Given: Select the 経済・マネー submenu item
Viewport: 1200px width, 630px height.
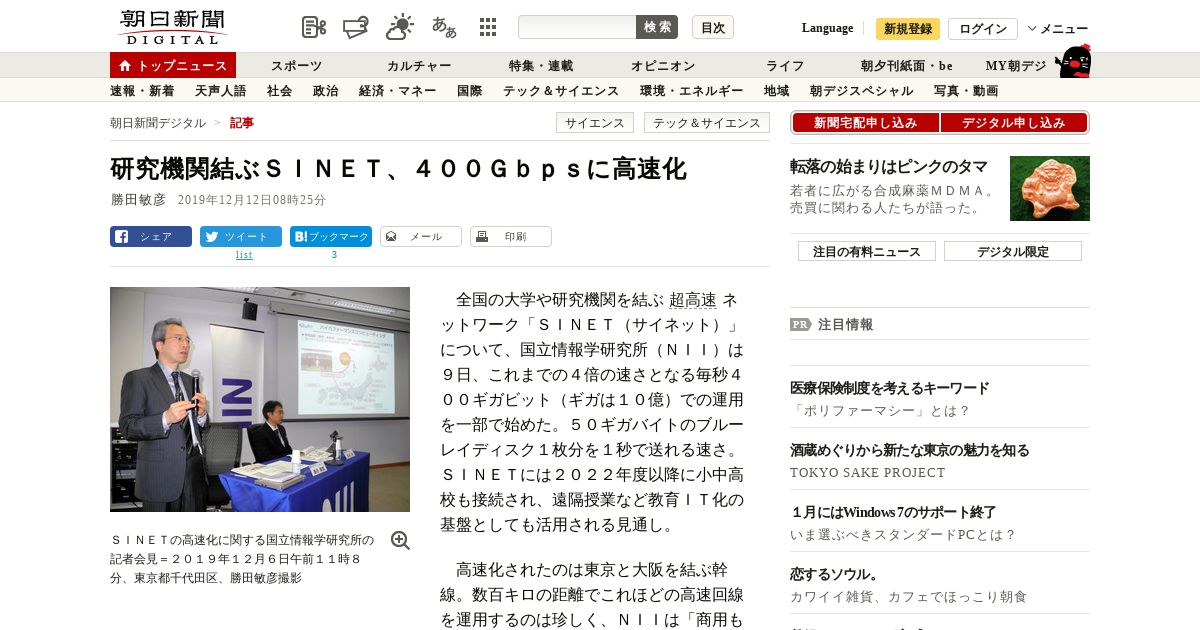Looking at the screenshot, I should (397, 91).
